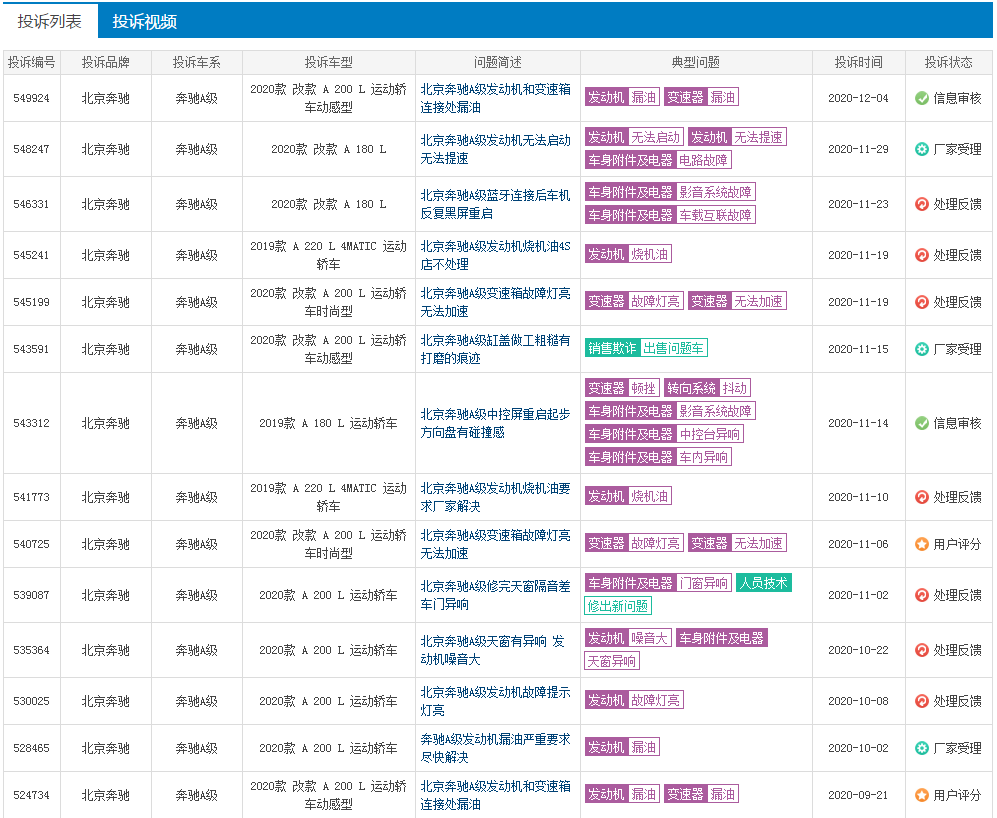Select complaint number 543312
This screenshot has height=818, width=997.
pos(31,424)
